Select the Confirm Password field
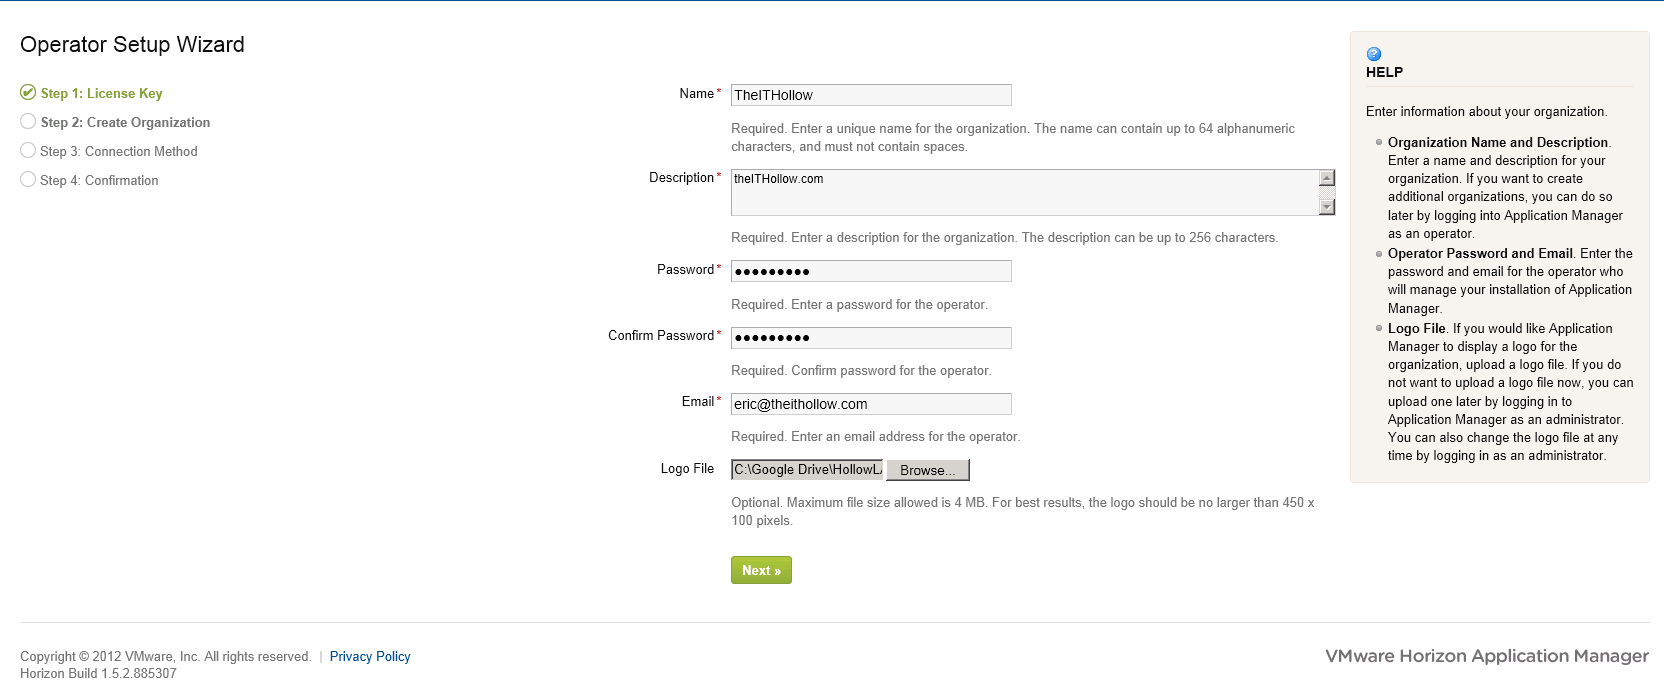 (x=870, y=338)
